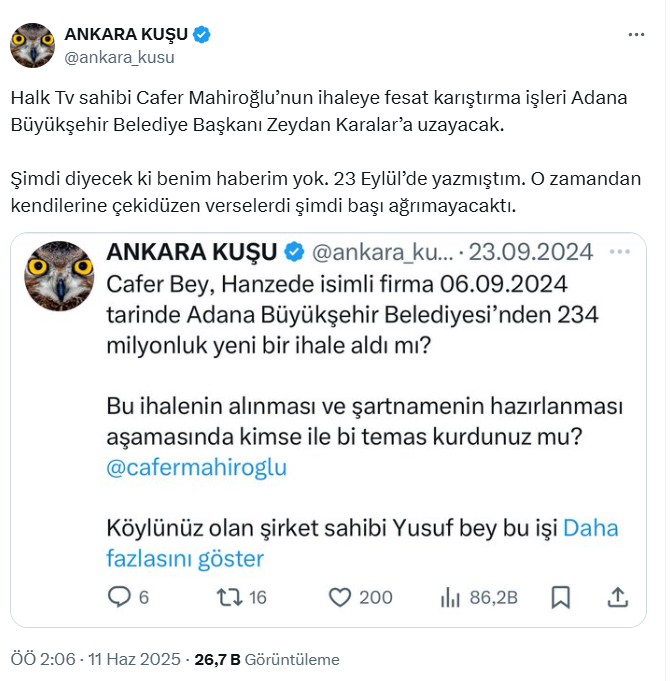This screenshot has height=681, width=670.
Task: Open view analytics icon showing 86,2B
Action: pyautogui.click(x=450, y=597)
